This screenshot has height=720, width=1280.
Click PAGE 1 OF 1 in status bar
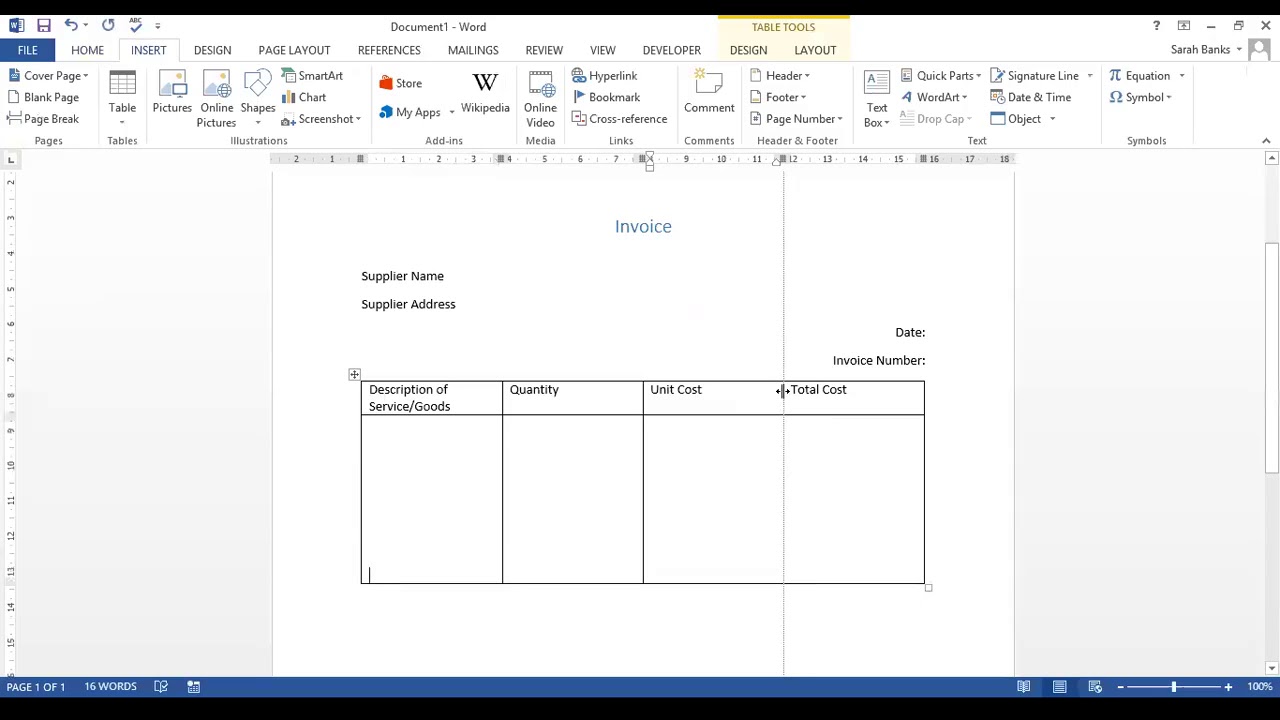tap(36, 687)
